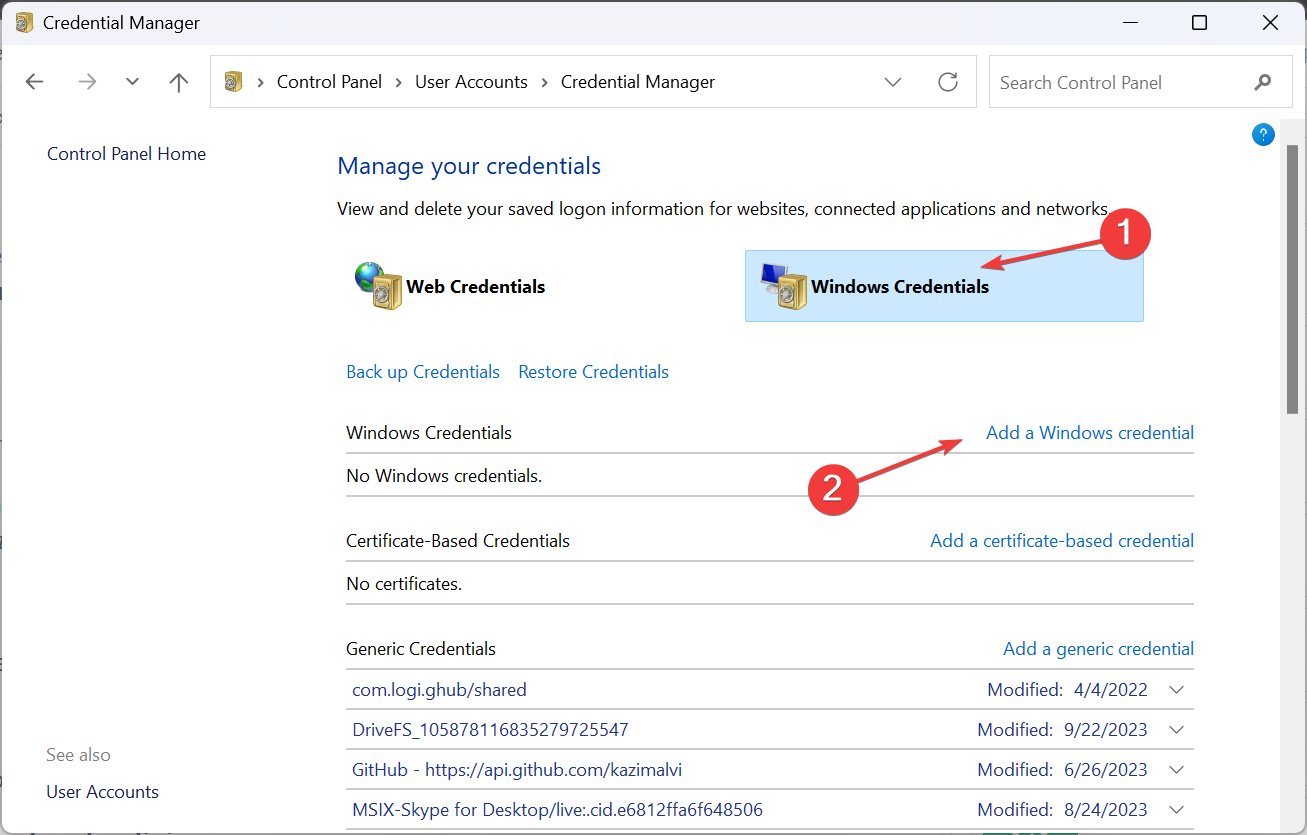This screenshot has height=835, width=1307.
Task: Click the address bar Control Panel icon
Action: tap(233, 82)
